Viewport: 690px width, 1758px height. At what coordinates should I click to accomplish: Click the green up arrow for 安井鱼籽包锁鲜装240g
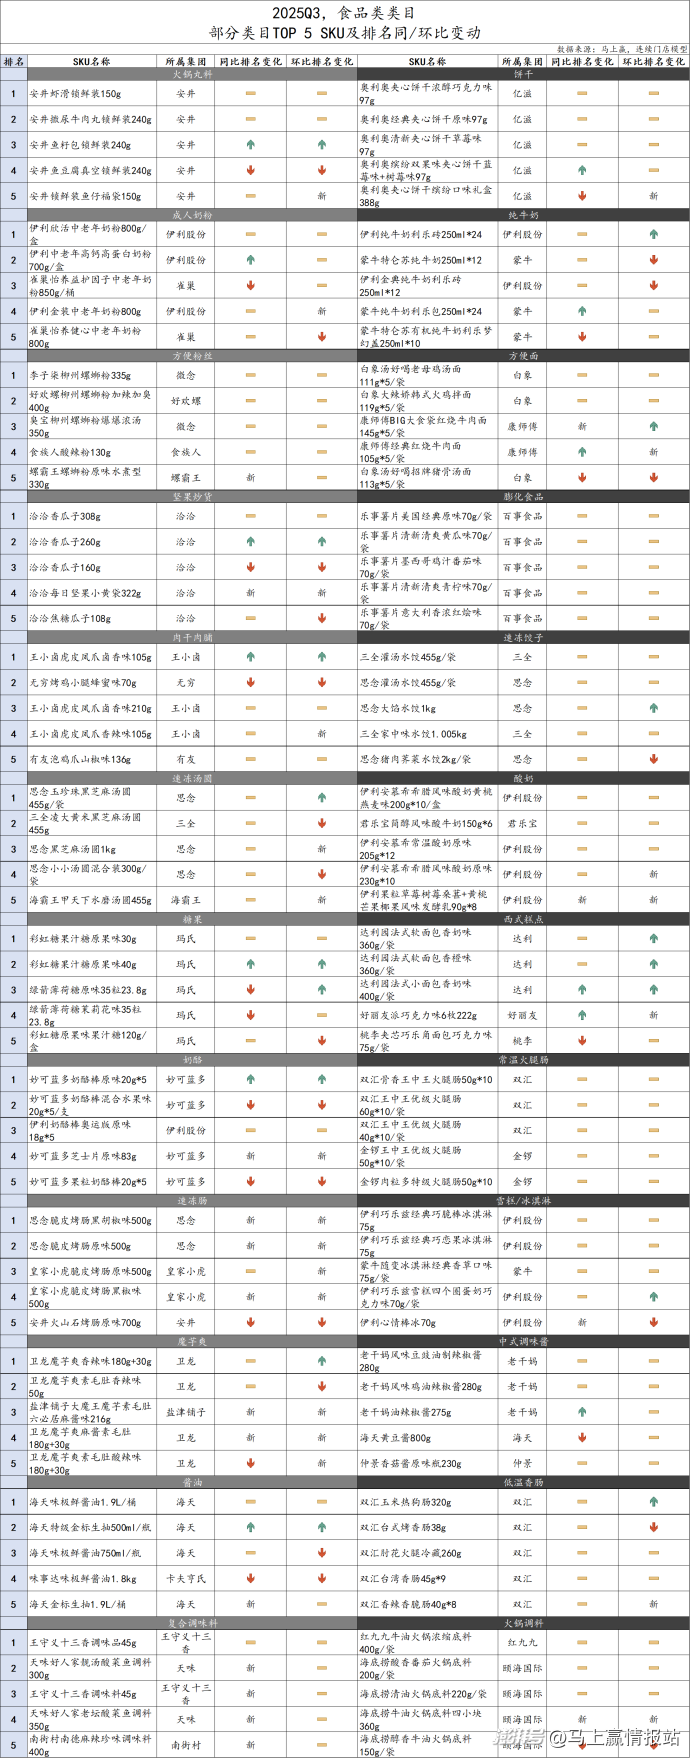click(x=250, y=145)
